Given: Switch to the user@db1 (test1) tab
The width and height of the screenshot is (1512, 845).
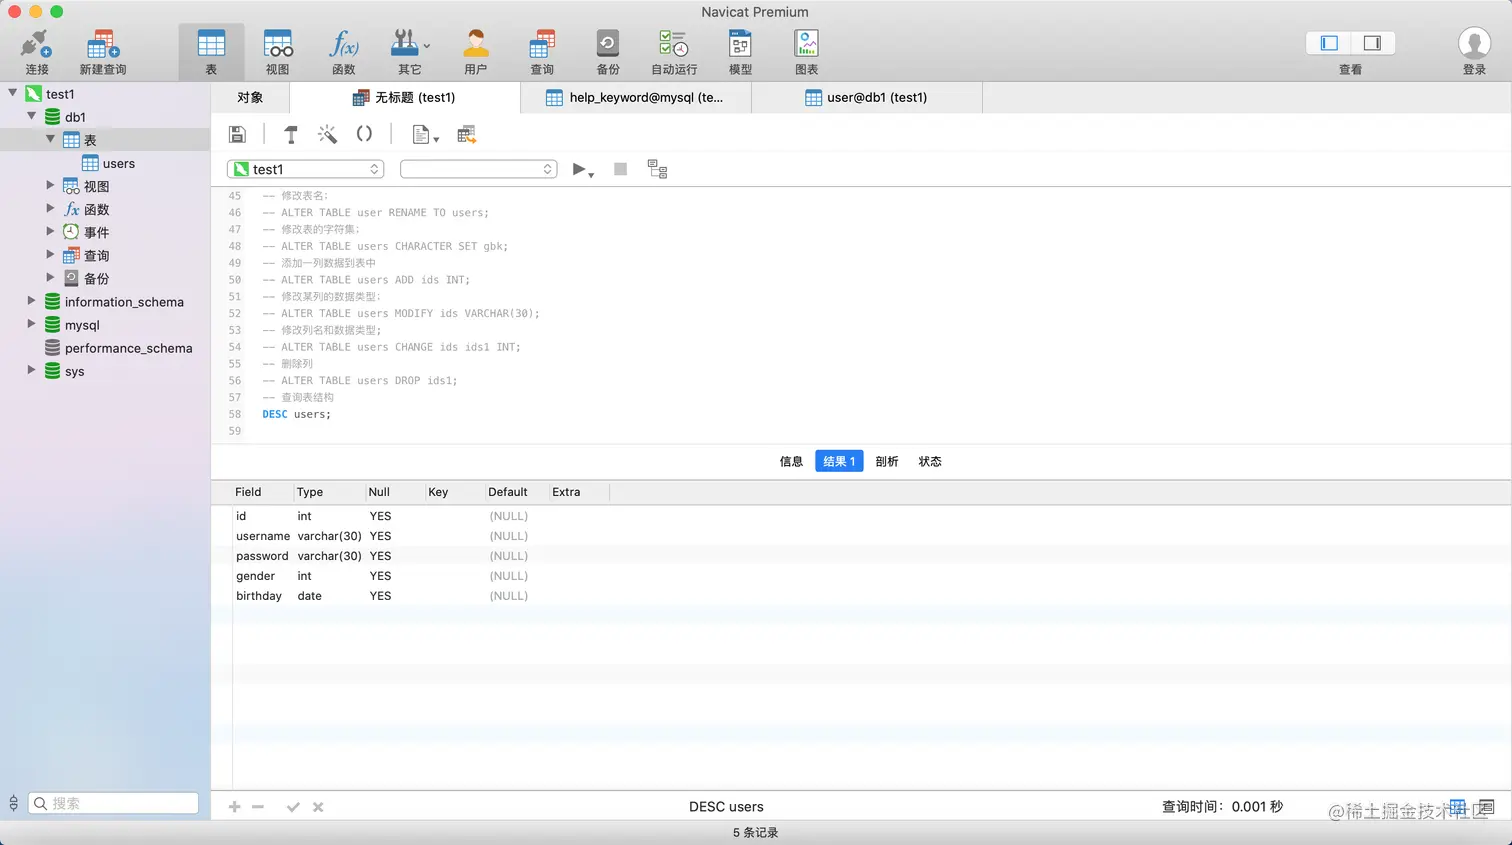Looking at the screenshot, I should coord(866,97).
